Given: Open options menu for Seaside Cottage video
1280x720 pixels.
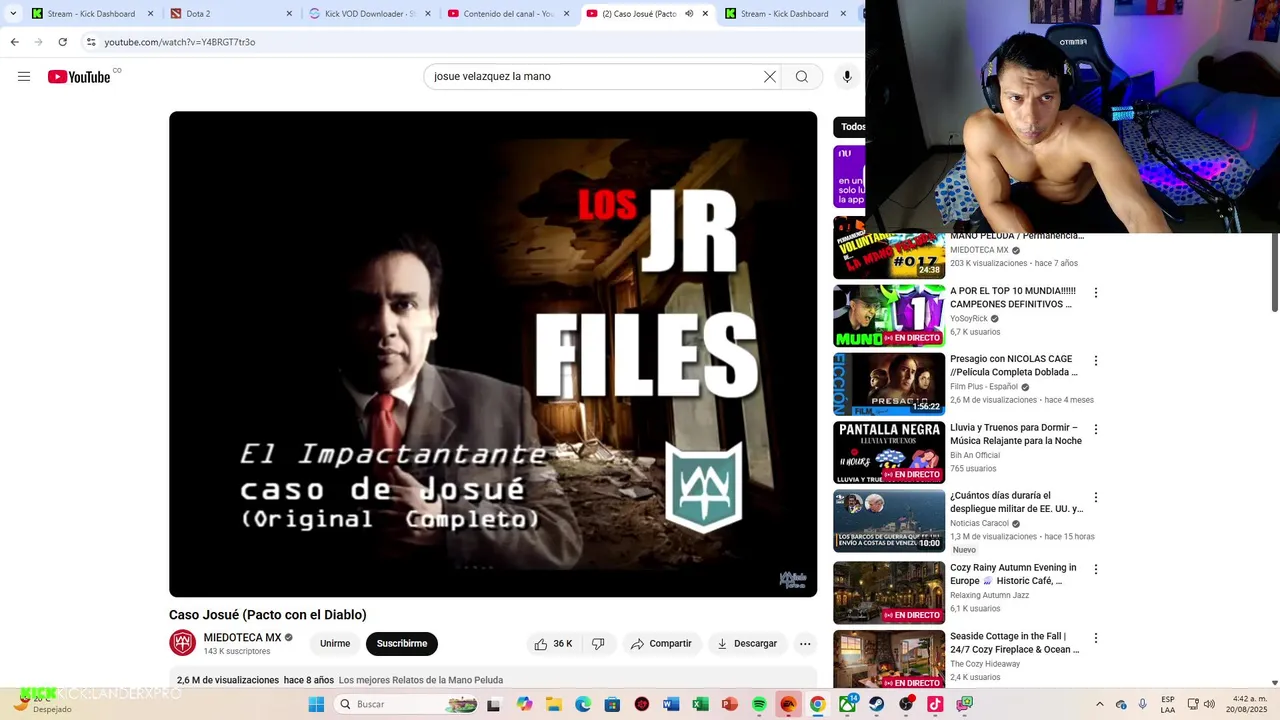Looking at the screenshot, I should (x=1096, y=638).
